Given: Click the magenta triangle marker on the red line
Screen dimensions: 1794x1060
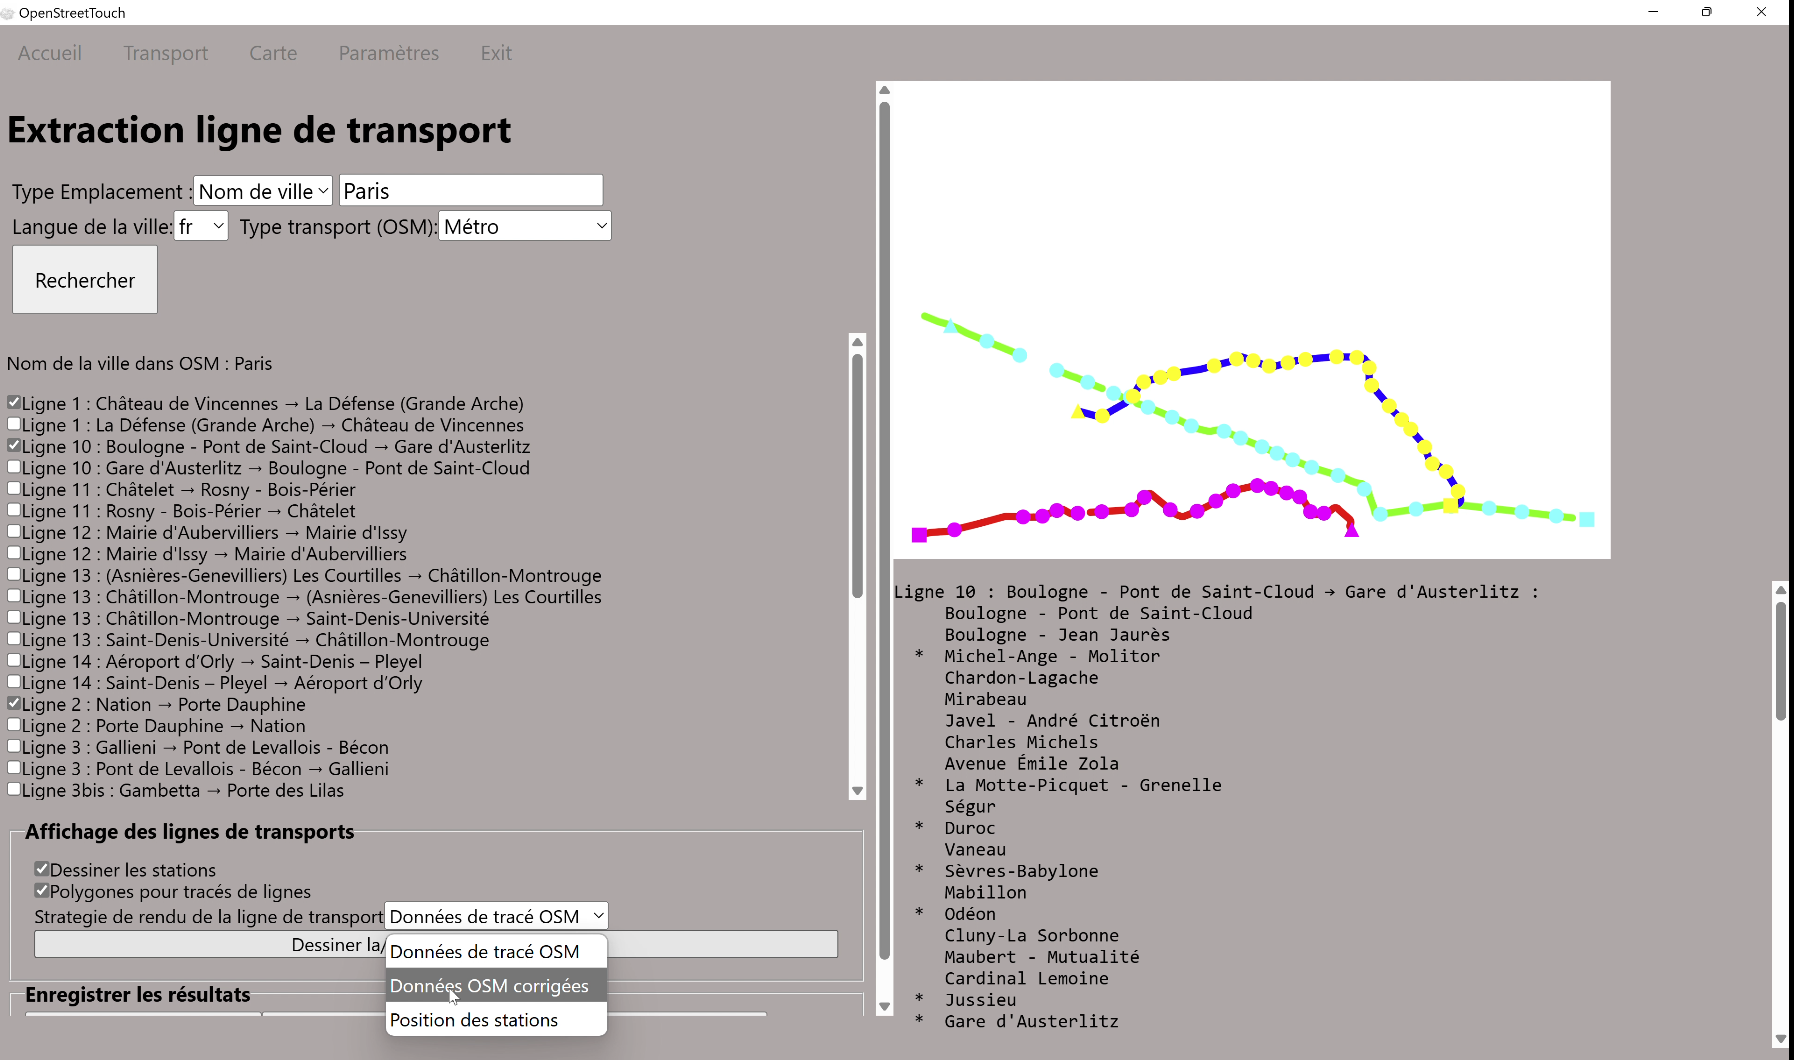Looking at the screenshot, I should (1352, 531).
